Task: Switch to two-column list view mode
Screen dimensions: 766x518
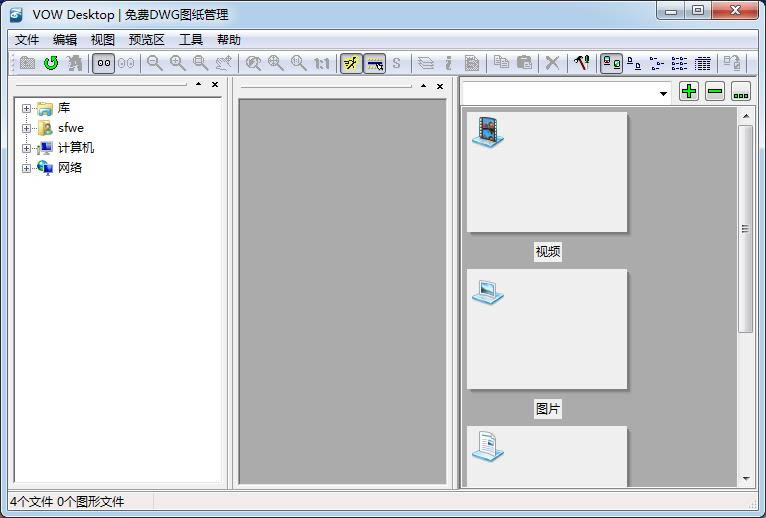Action: tap(680, 63)
